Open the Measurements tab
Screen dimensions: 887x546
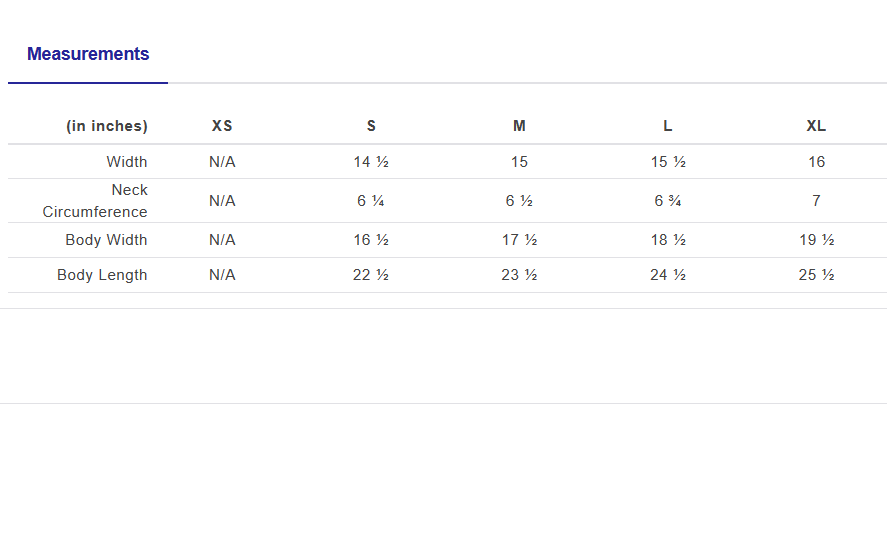tap(88, 54)
